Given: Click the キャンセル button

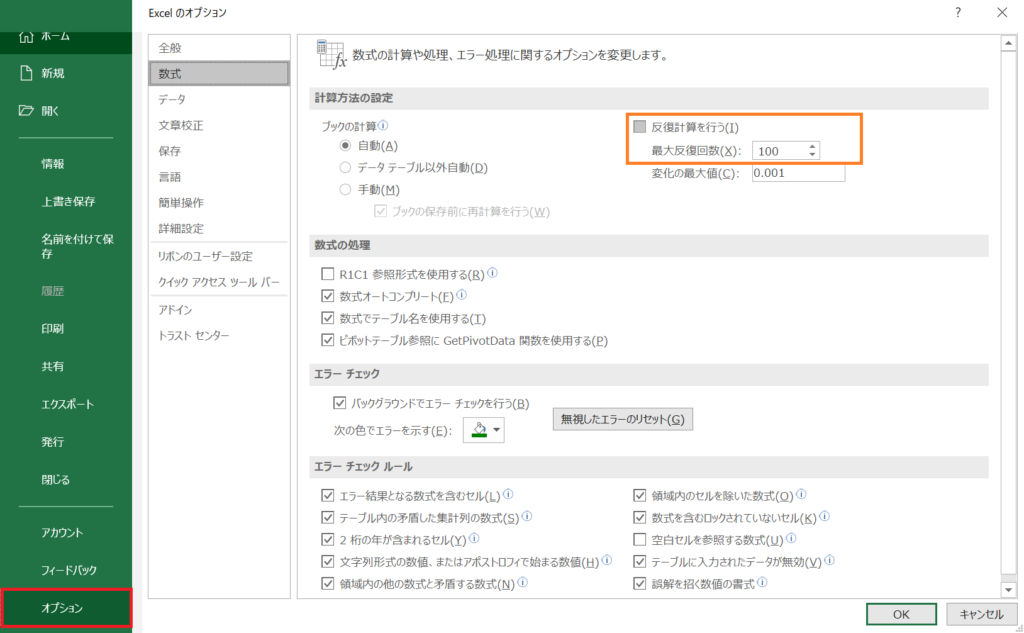Looking at the screenshot, I should pyautogui.click(x=981, y=614).
